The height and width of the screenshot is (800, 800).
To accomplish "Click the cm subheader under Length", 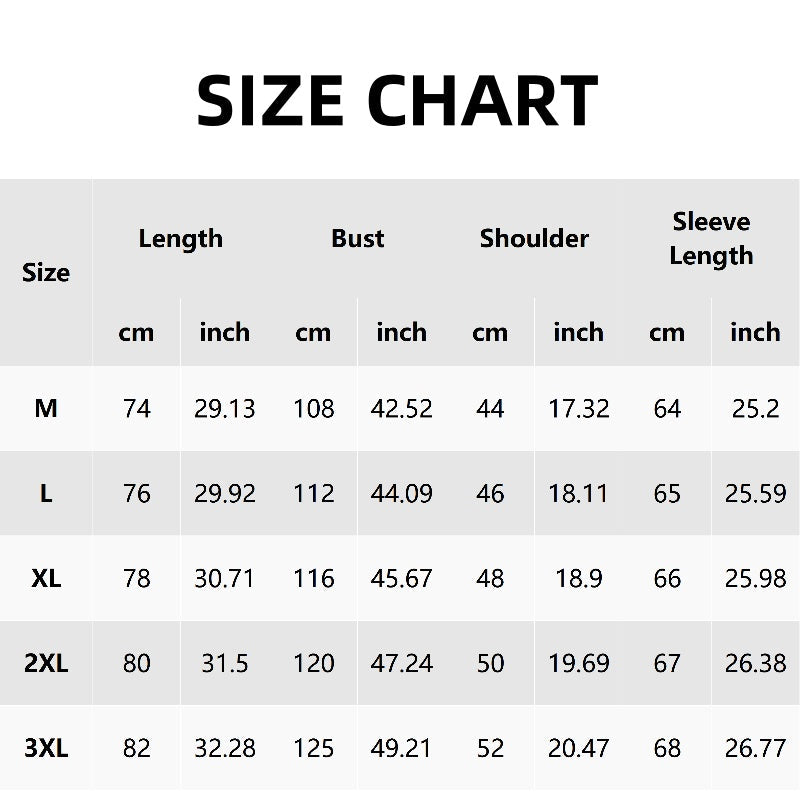I will coord(136,332).
